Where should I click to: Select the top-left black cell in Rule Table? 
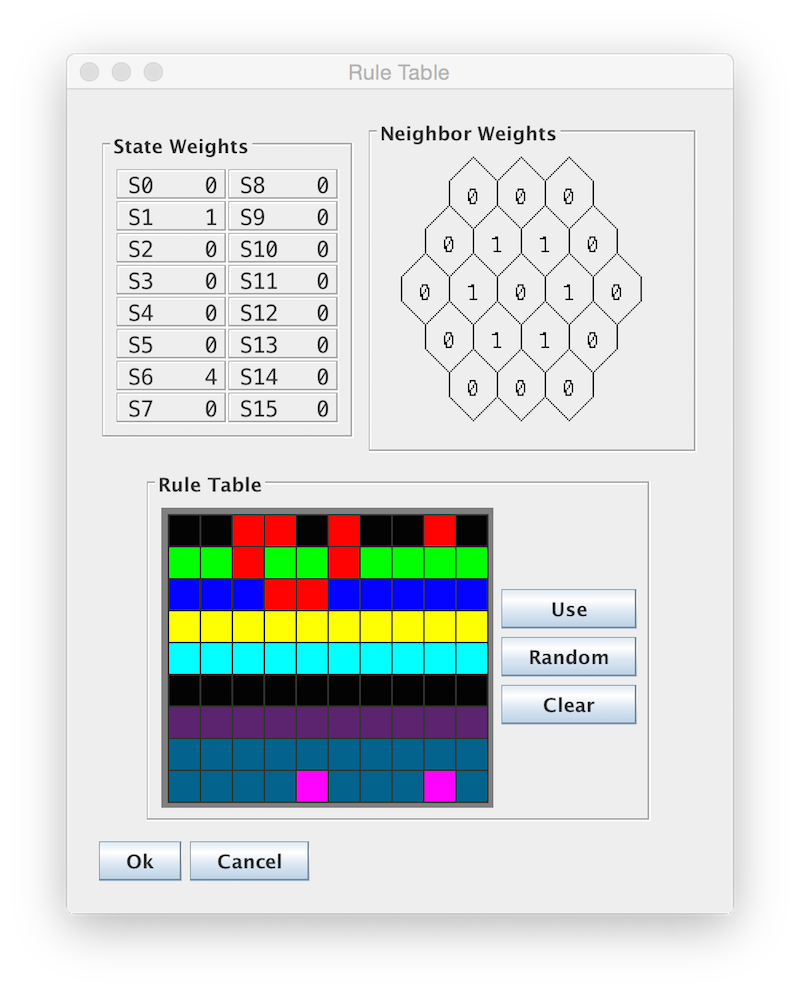point(184,530)
